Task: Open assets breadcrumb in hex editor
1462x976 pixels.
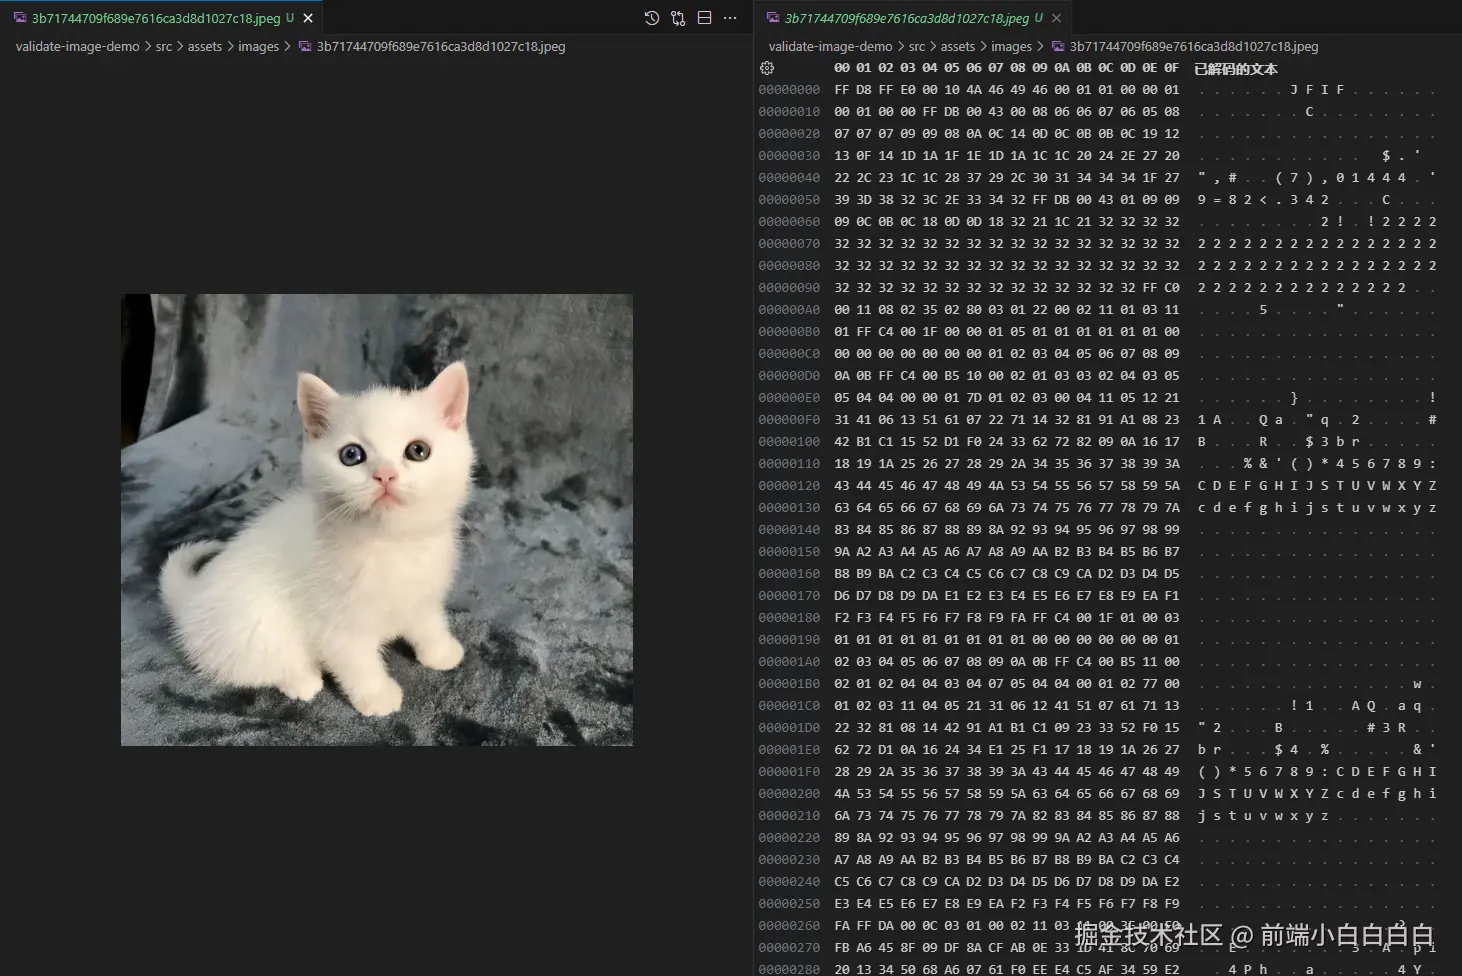Action: (x=958, y=46)
